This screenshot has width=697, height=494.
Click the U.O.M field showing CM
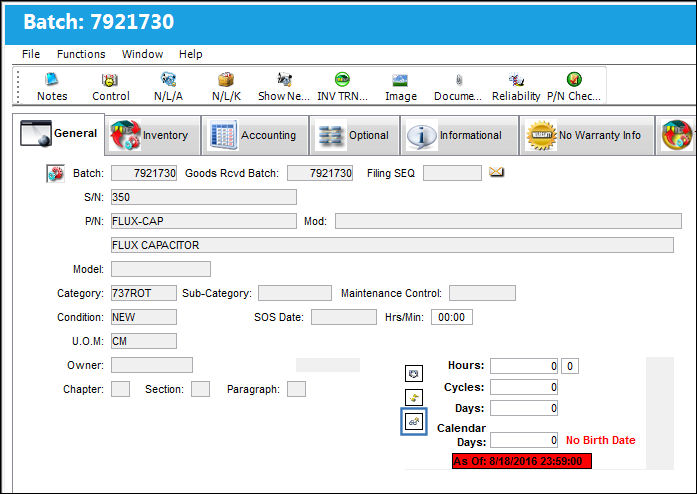click(144, 341)
